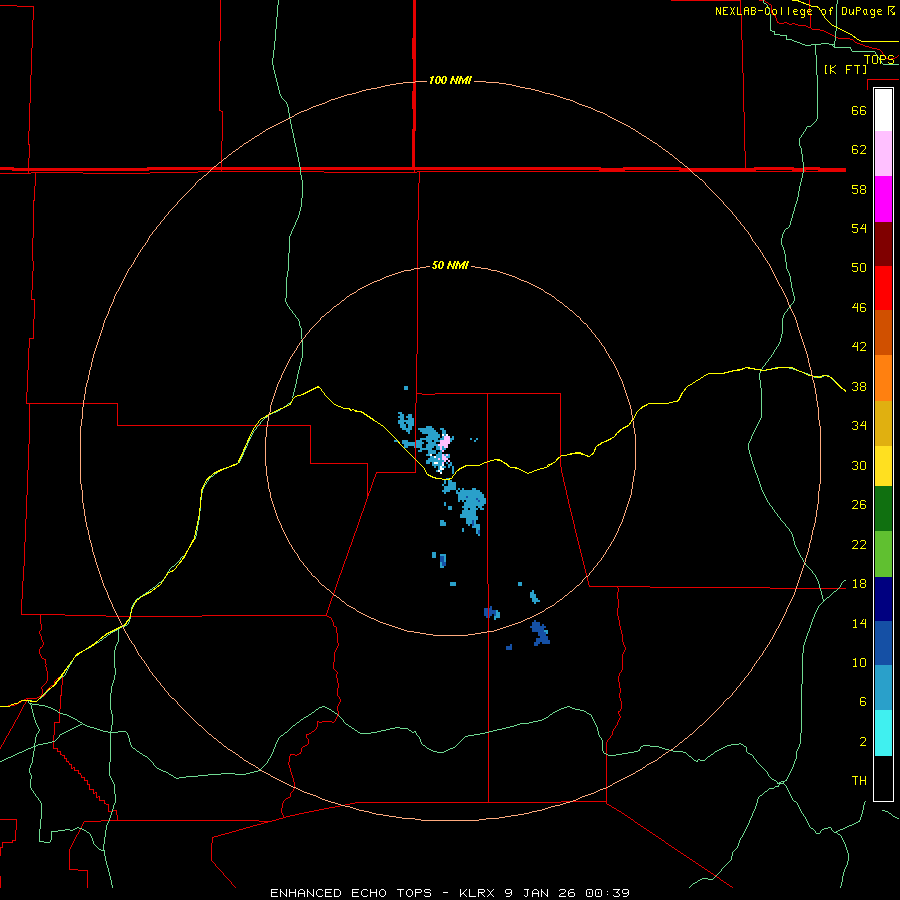
Task: Click the white swatch in the TOPS legend
Action: pos(883,110)
